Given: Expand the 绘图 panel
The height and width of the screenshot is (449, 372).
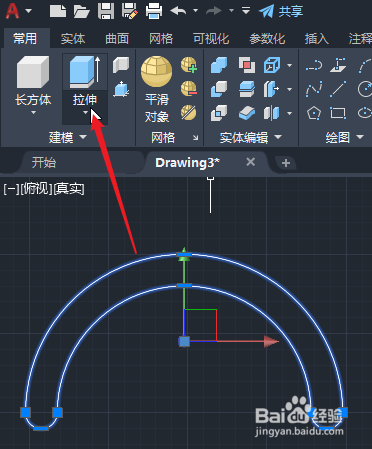Looking at the screenshot, I should (x=344, y=137).
